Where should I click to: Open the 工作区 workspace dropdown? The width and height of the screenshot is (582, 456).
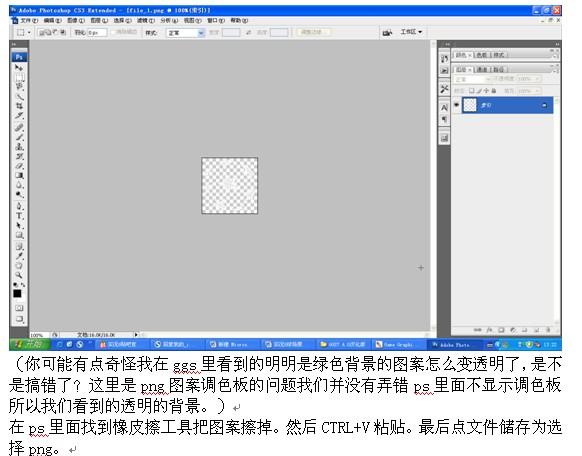[x=411, y=32]
